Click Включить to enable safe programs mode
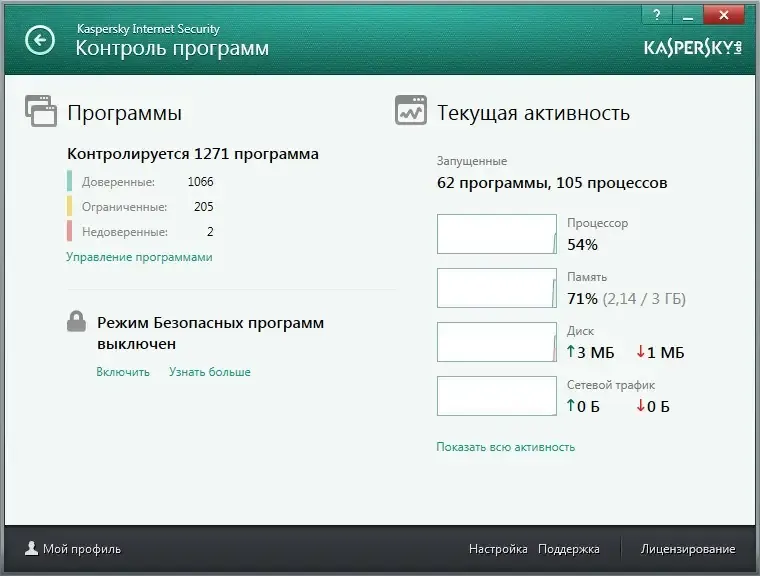The height and width of the screenshot is (576, 760). coord(123,372)
